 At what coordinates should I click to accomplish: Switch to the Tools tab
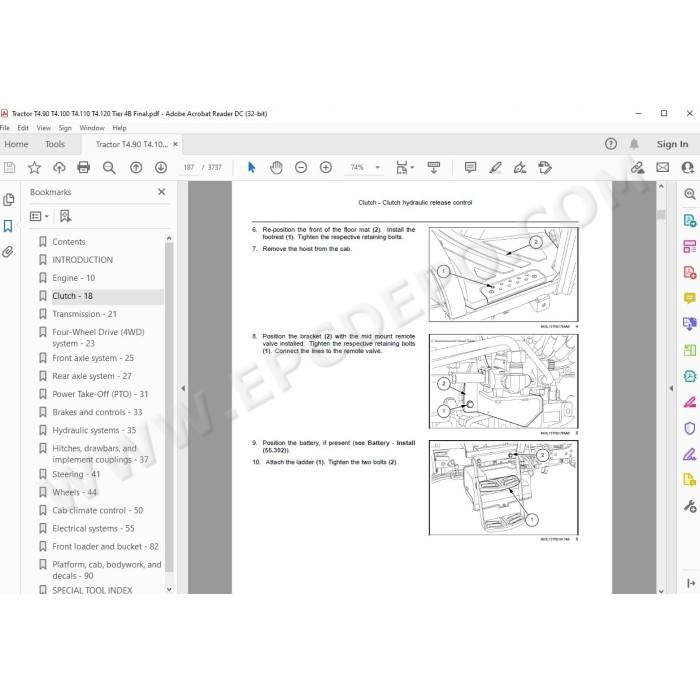coord(55,144)
